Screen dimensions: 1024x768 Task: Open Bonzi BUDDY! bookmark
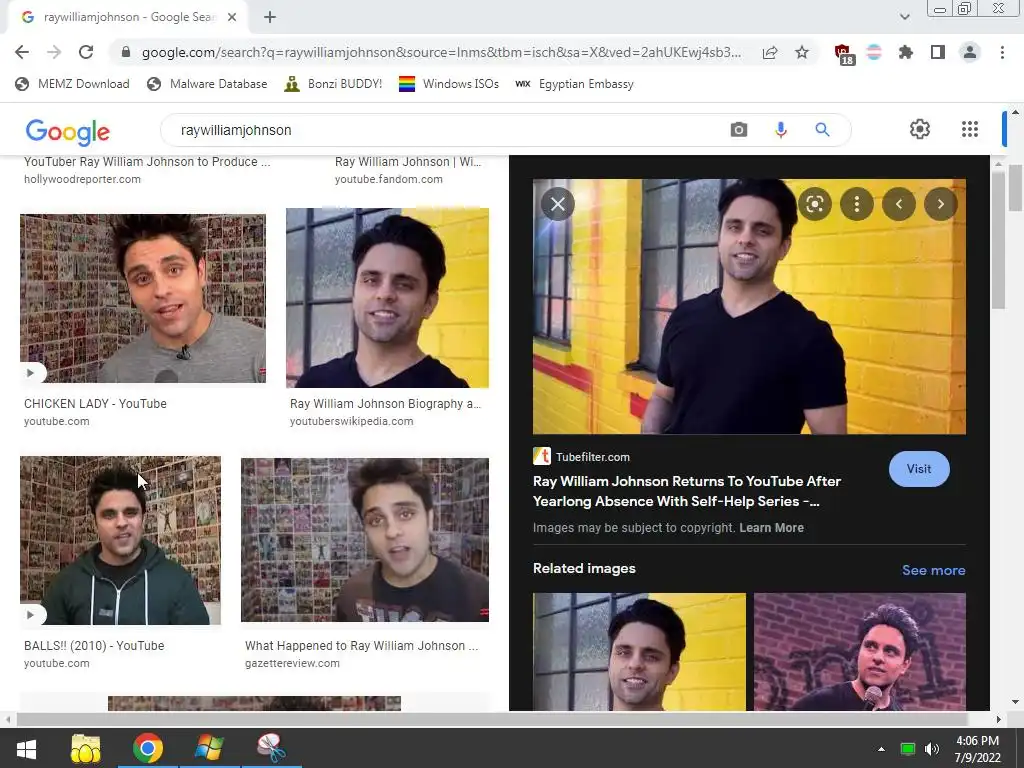coord(333,84)
